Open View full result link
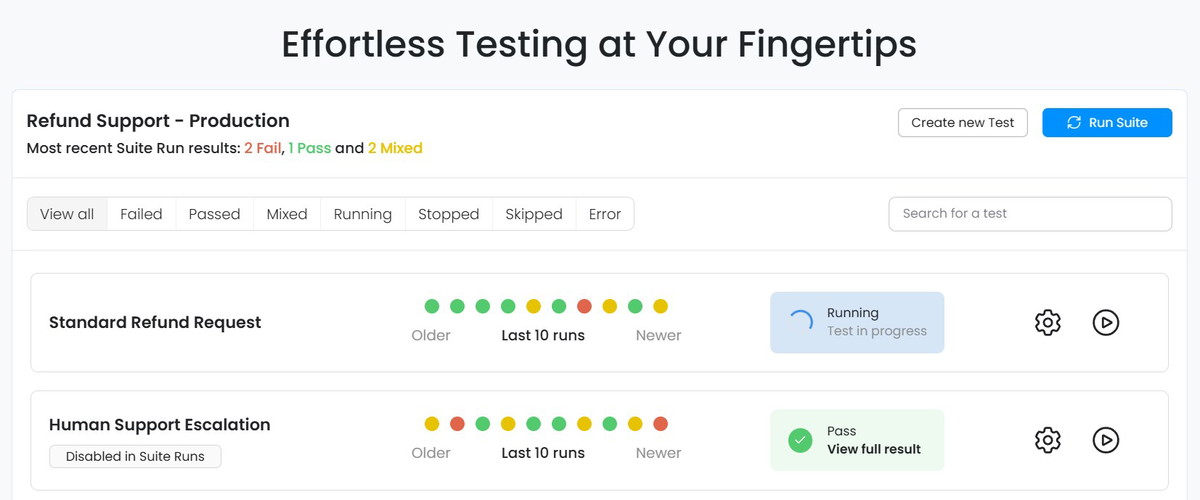Viewport: 1200px width, 500px height. pyautogui.click(x=874, y=449)
